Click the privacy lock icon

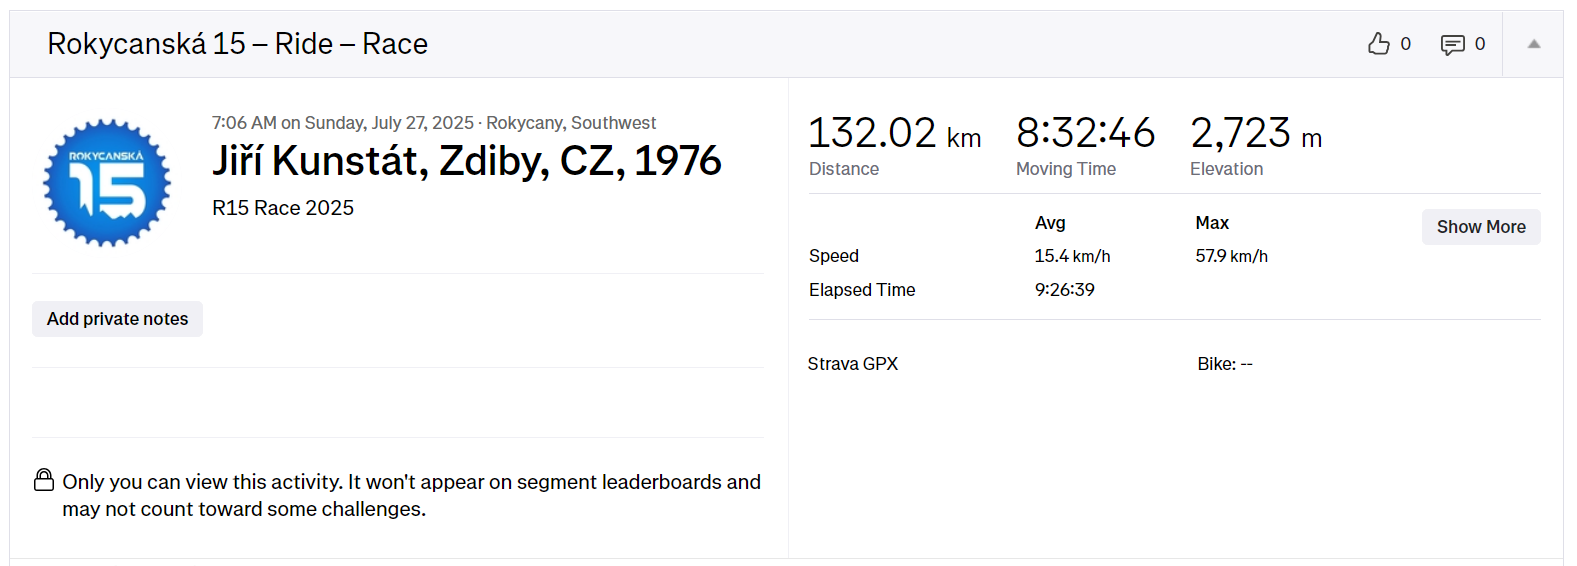coord(44,480)
